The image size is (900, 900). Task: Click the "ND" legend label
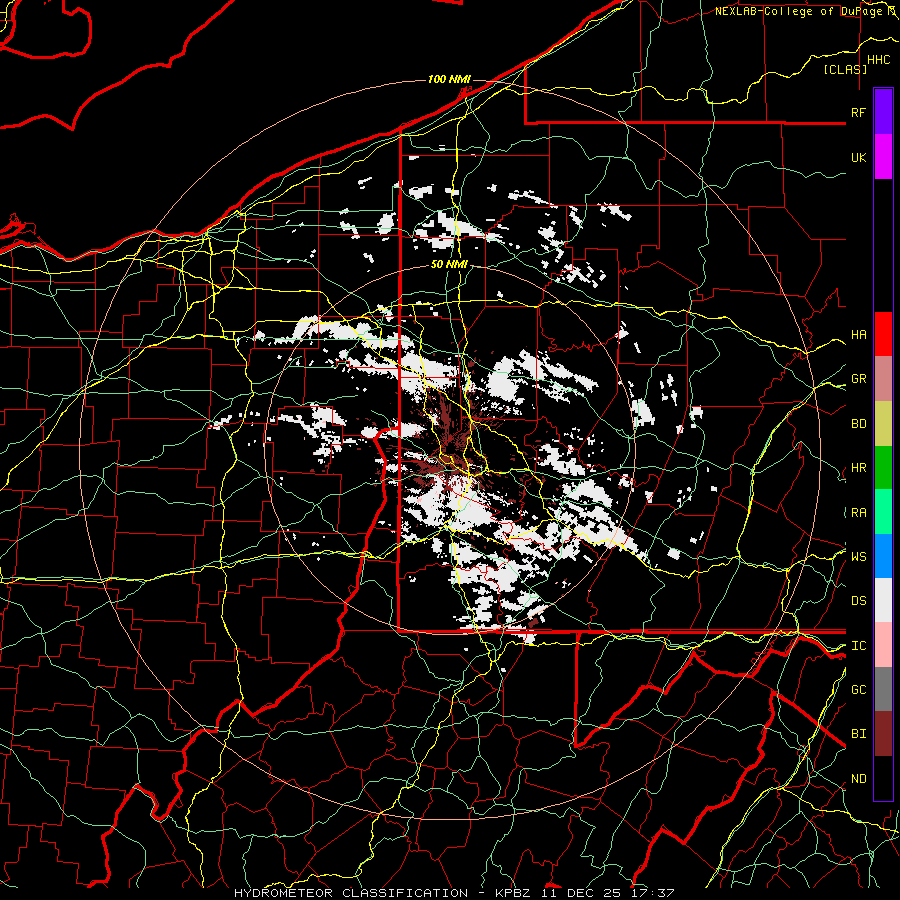point(858,779)
